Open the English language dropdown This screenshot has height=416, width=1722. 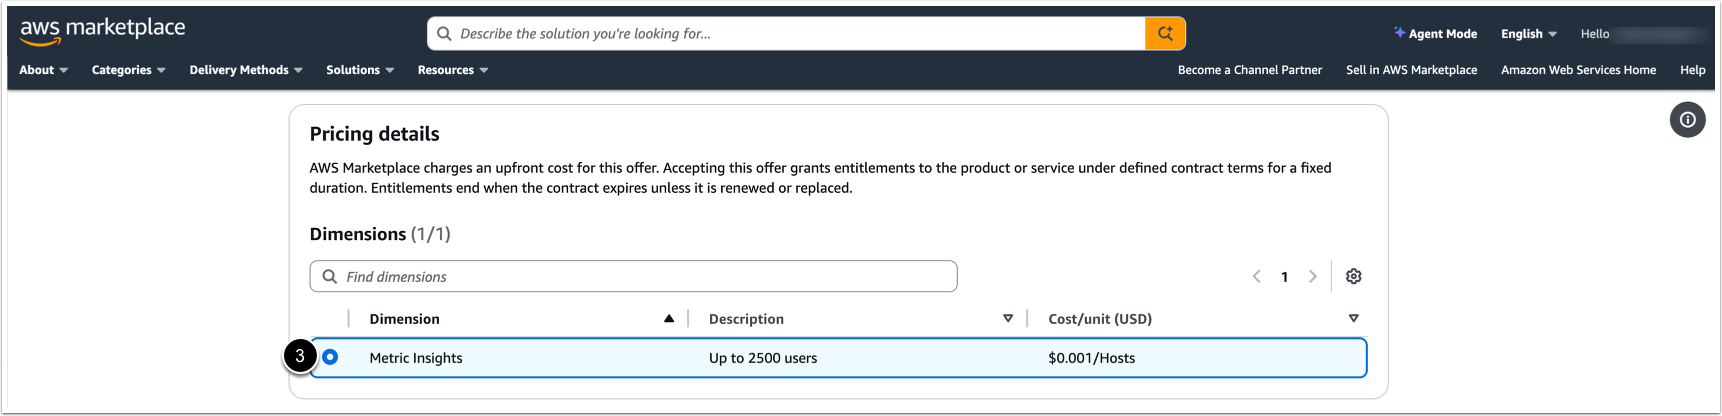pos(1528,34)
